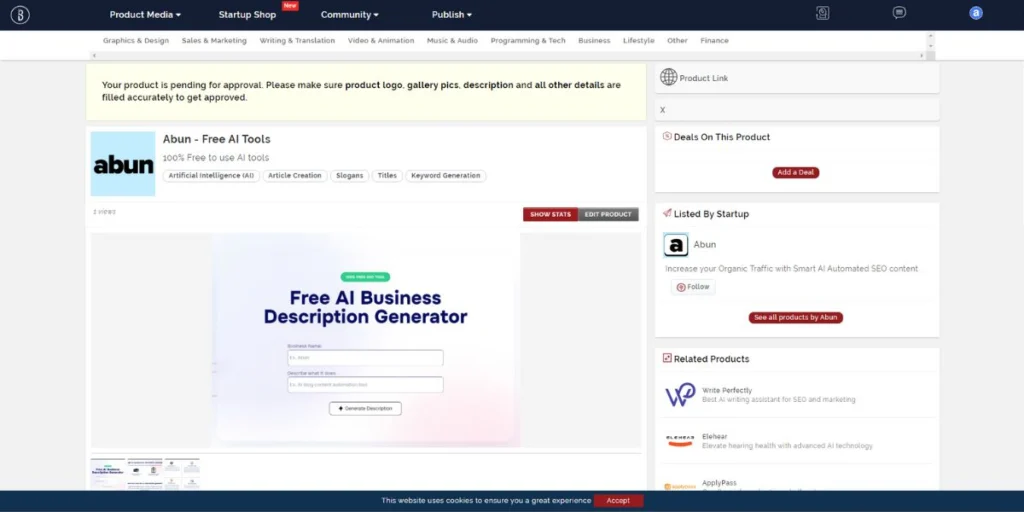Viewport: 1024px width, 512px height.
Task: Select the Lifestyle category
Action: tap(639, 40)
